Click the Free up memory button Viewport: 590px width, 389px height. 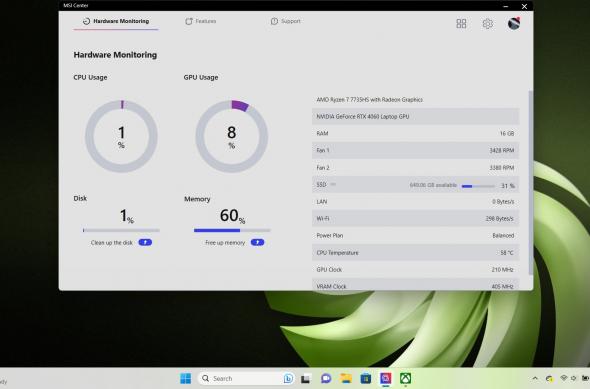click(257, 242)
